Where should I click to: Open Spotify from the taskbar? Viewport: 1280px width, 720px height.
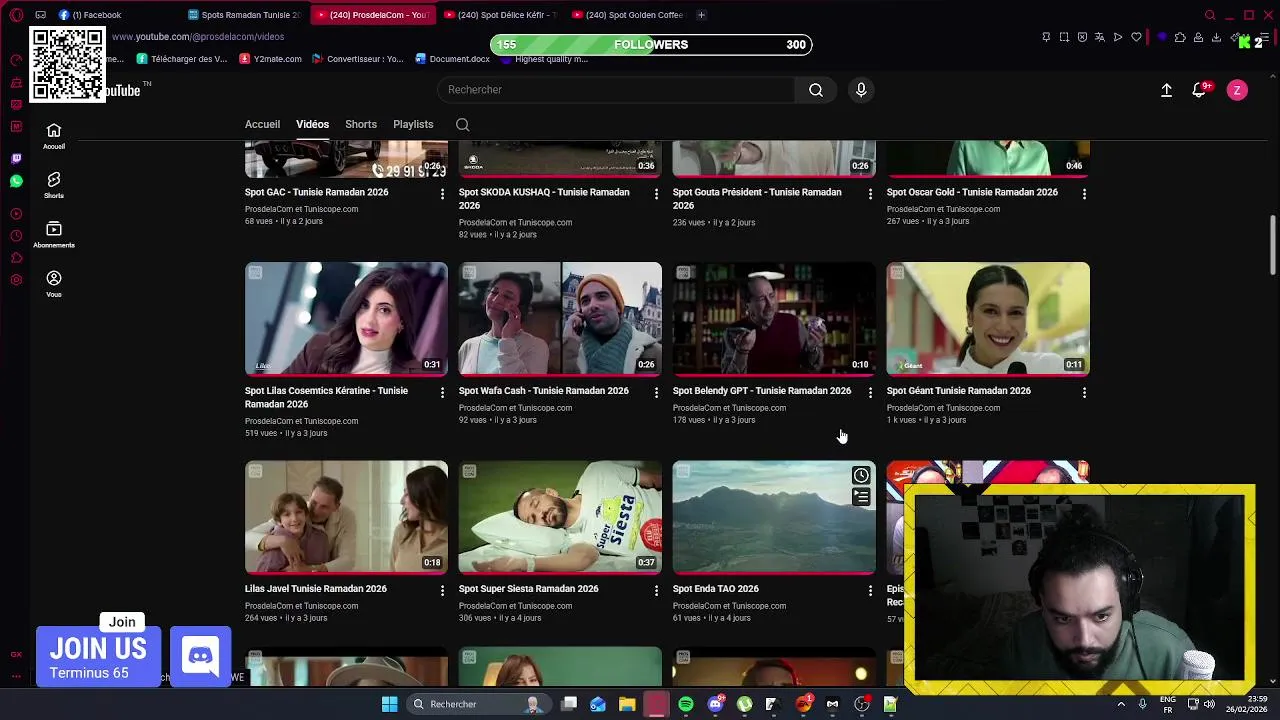[x=686, y=704]
